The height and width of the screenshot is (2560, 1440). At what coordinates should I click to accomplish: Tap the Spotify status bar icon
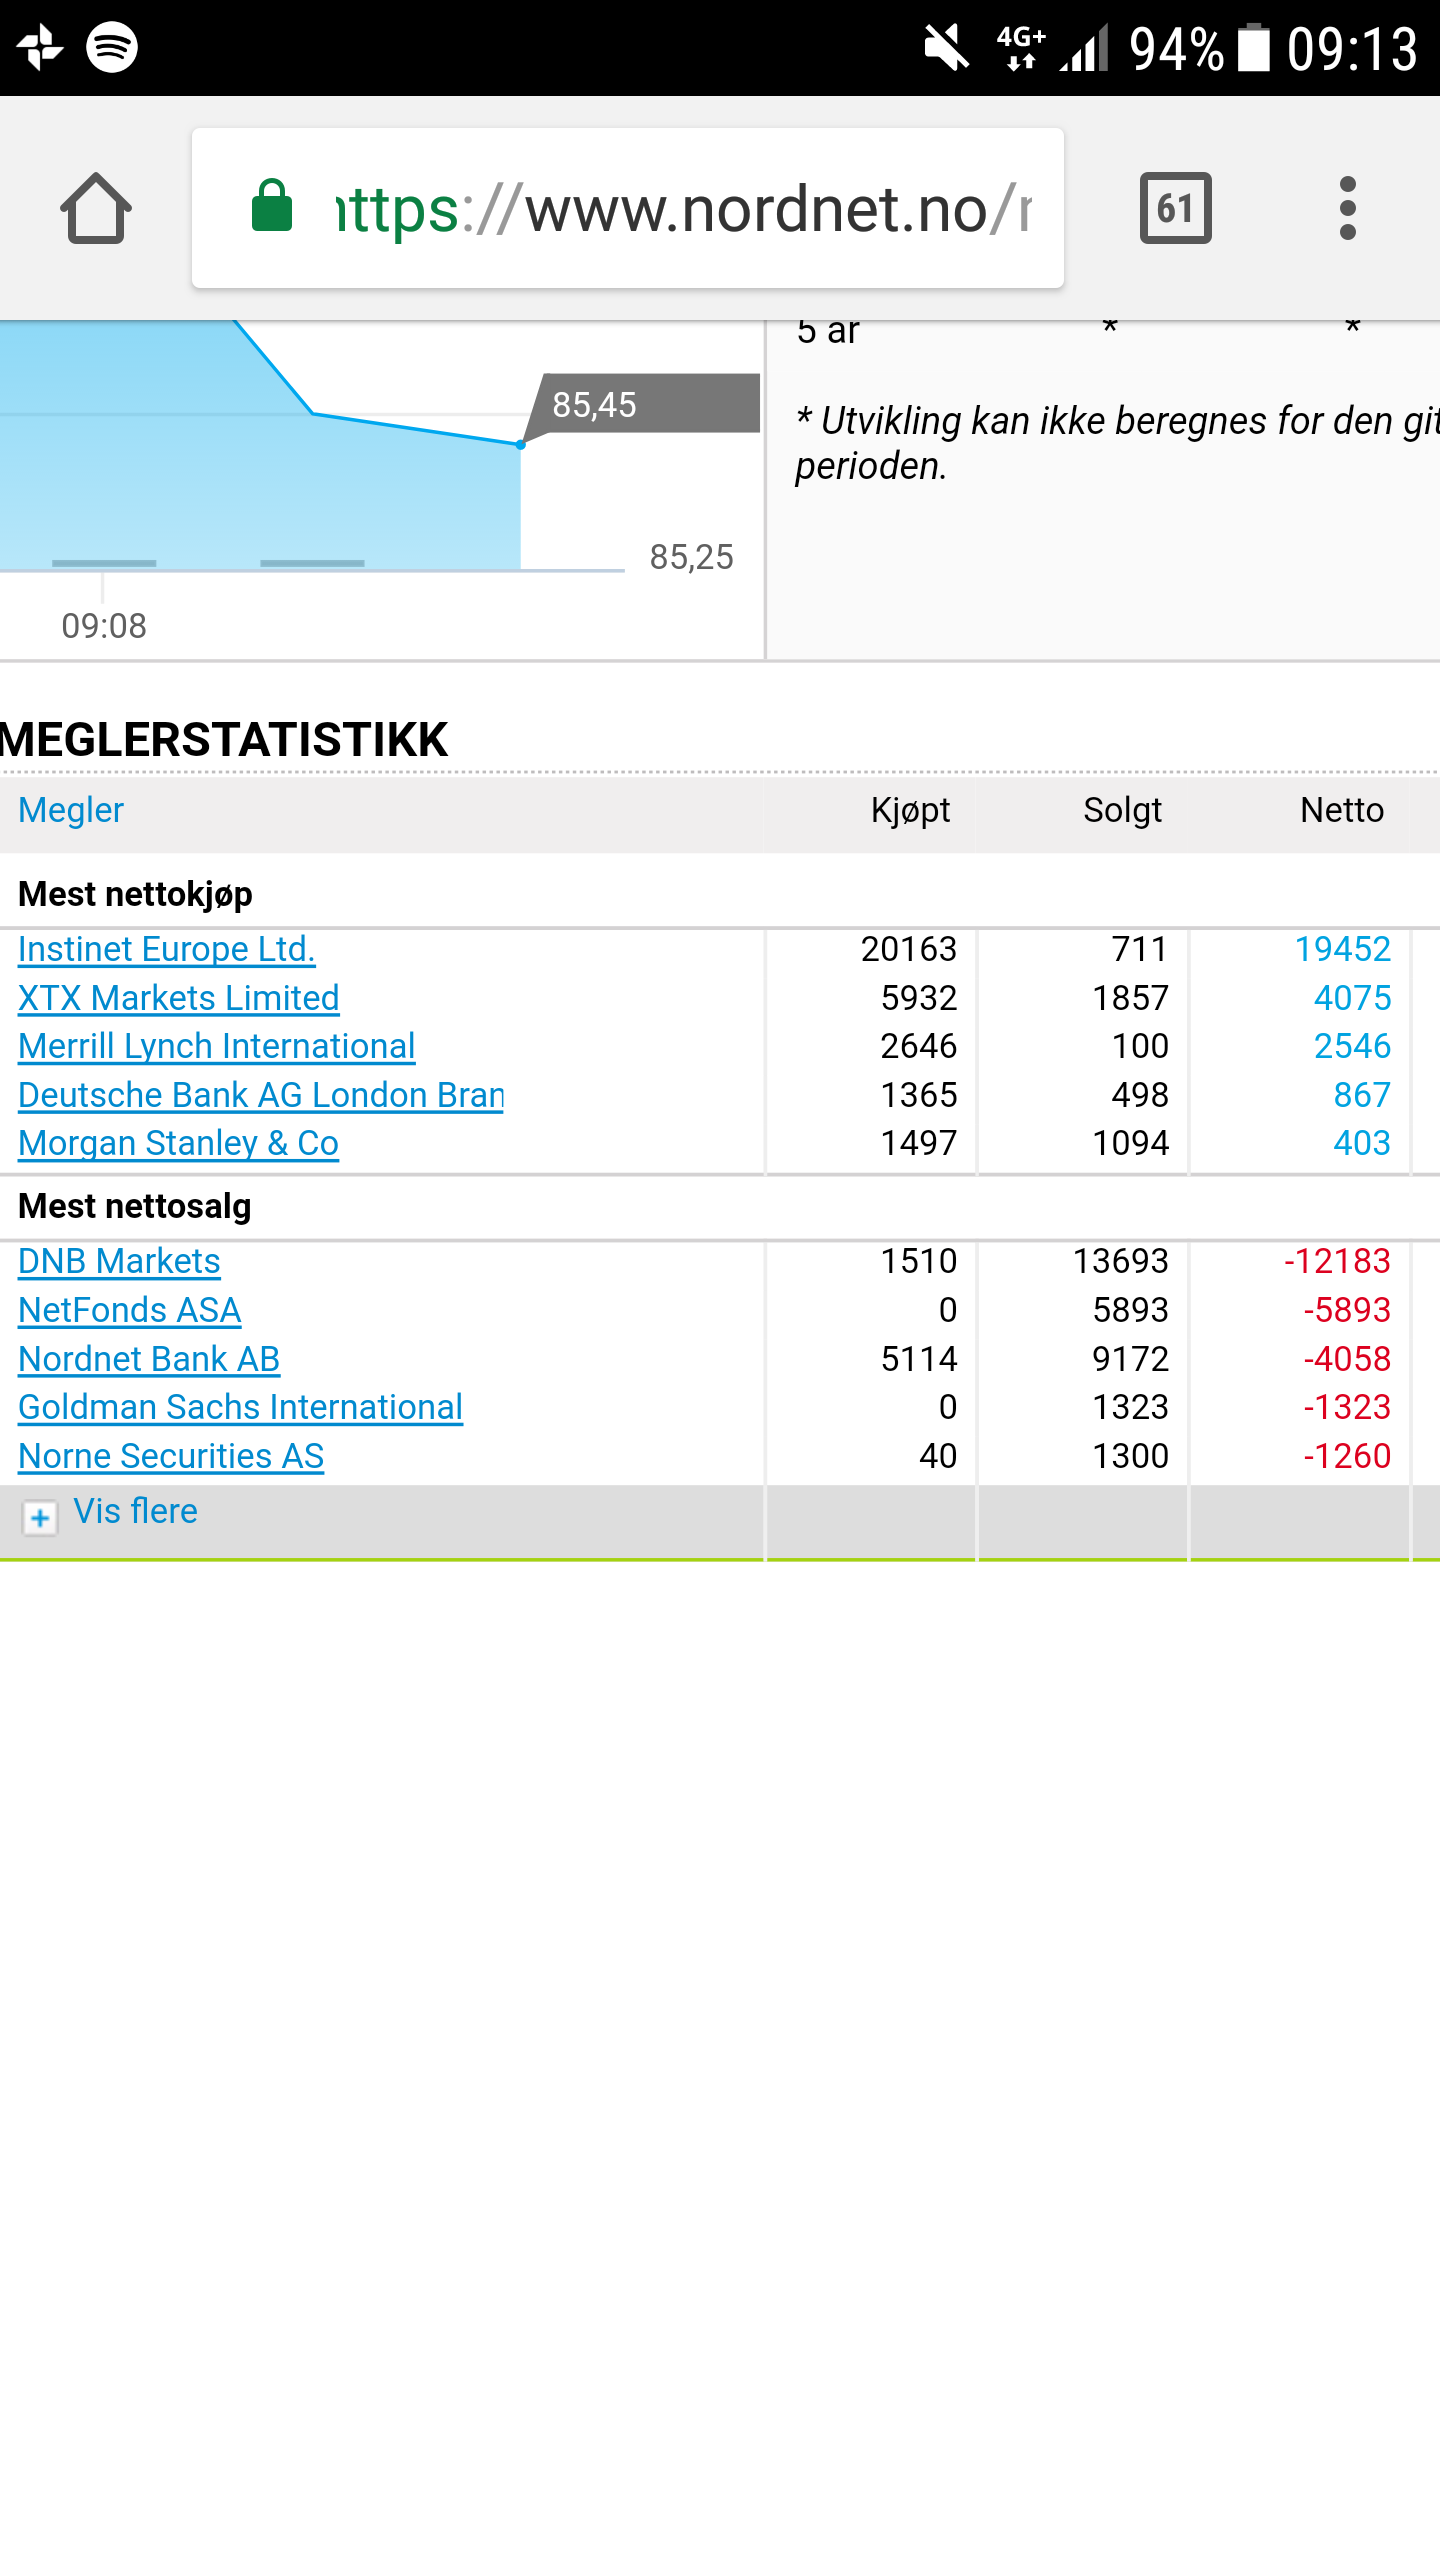pos(112,47)
